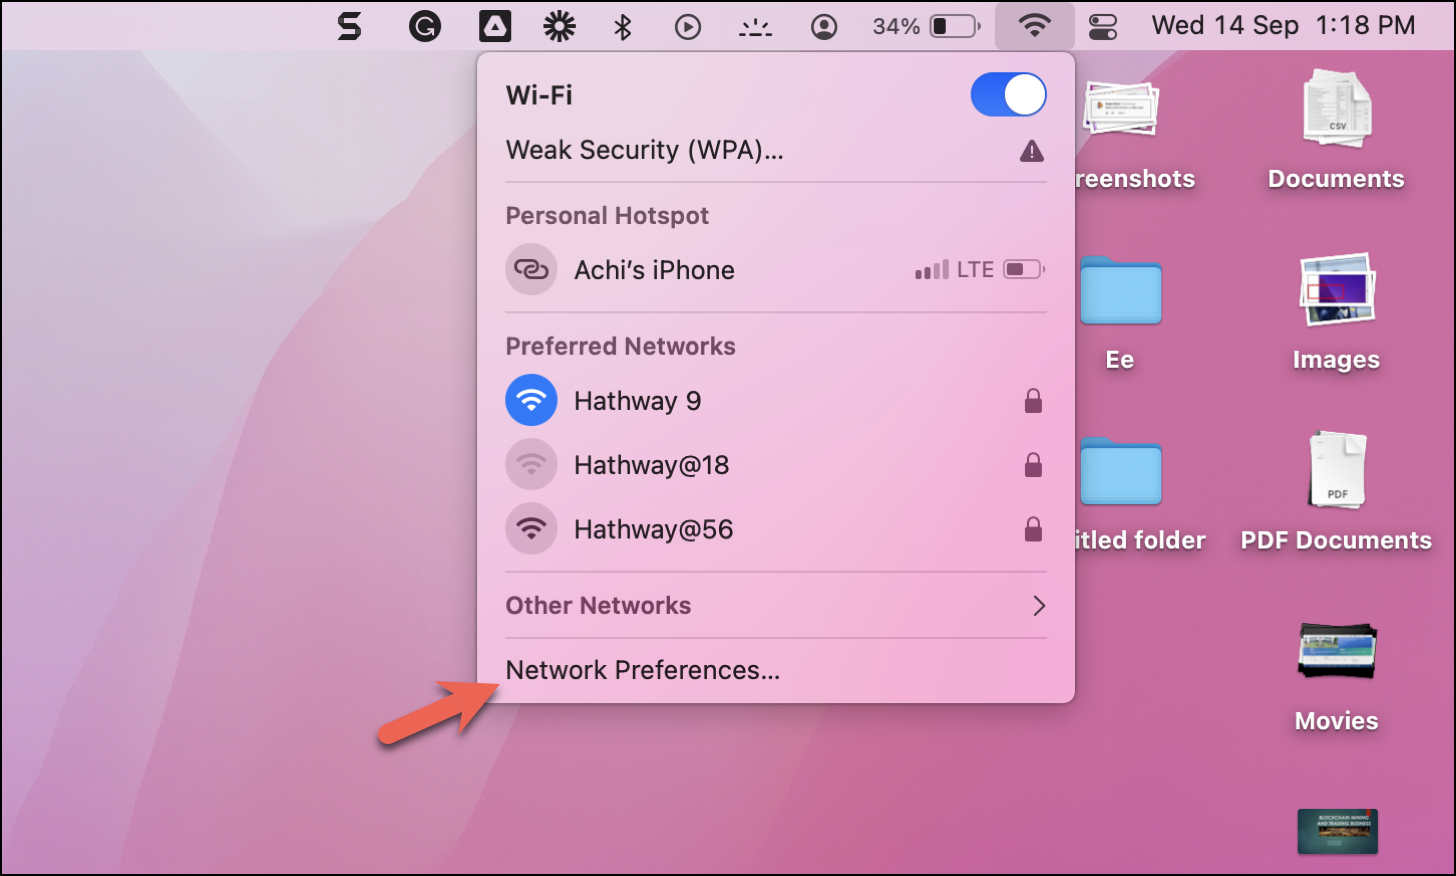Click the lock icon for Hathway 9

click(x=1033, y=401)
